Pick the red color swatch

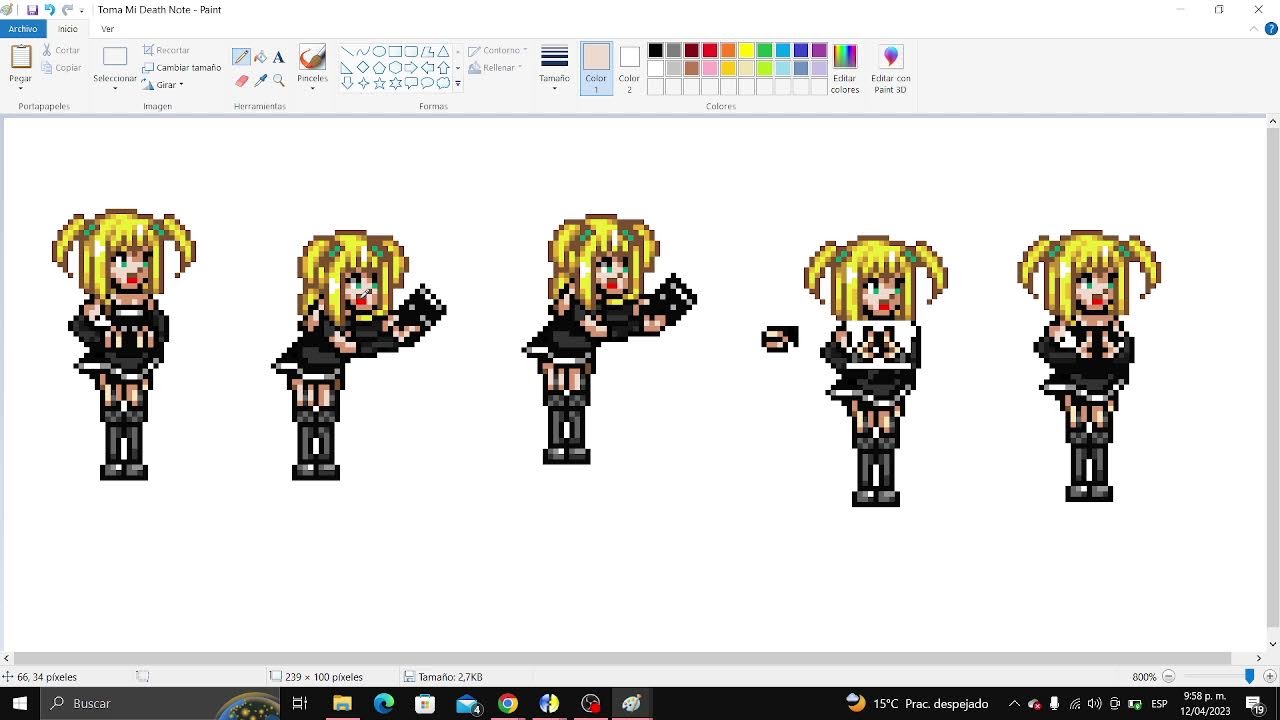tap(710, 51)
